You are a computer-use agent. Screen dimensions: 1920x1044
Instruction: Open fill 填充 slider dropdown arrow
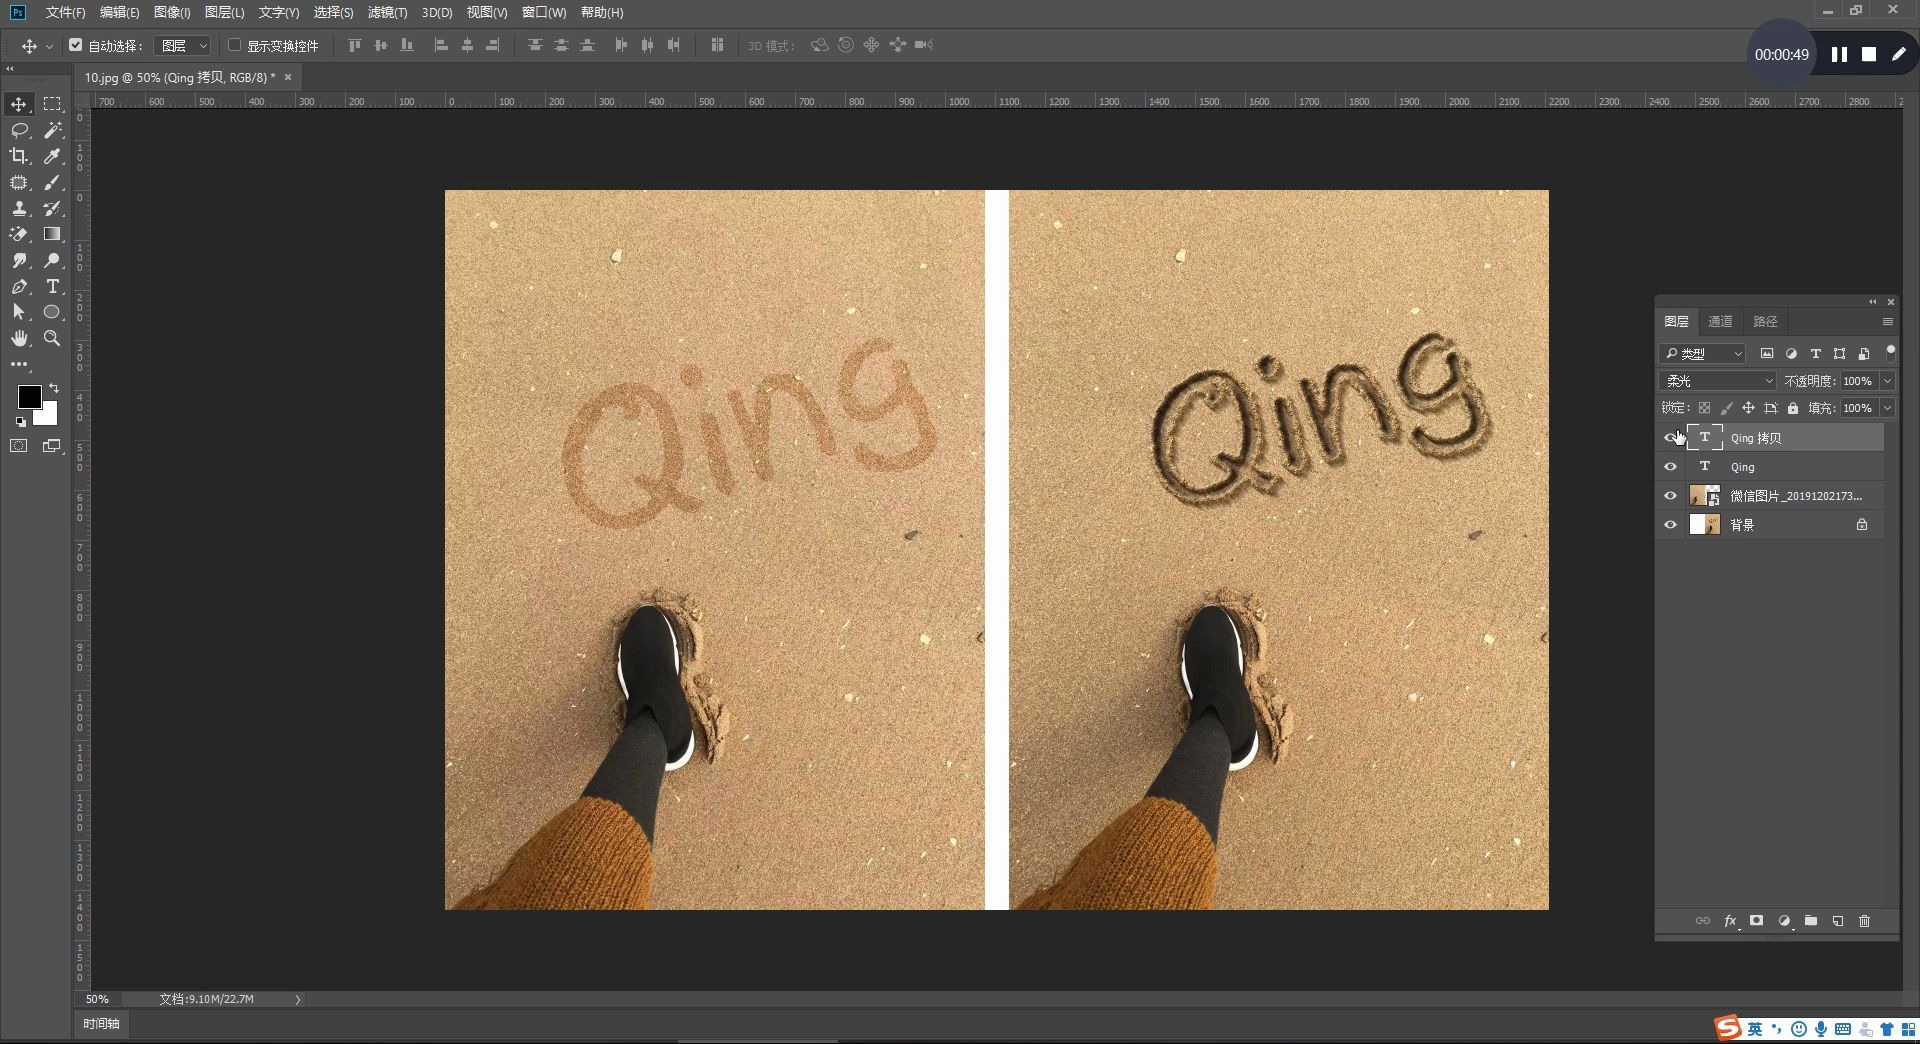tap(1887, 408)
